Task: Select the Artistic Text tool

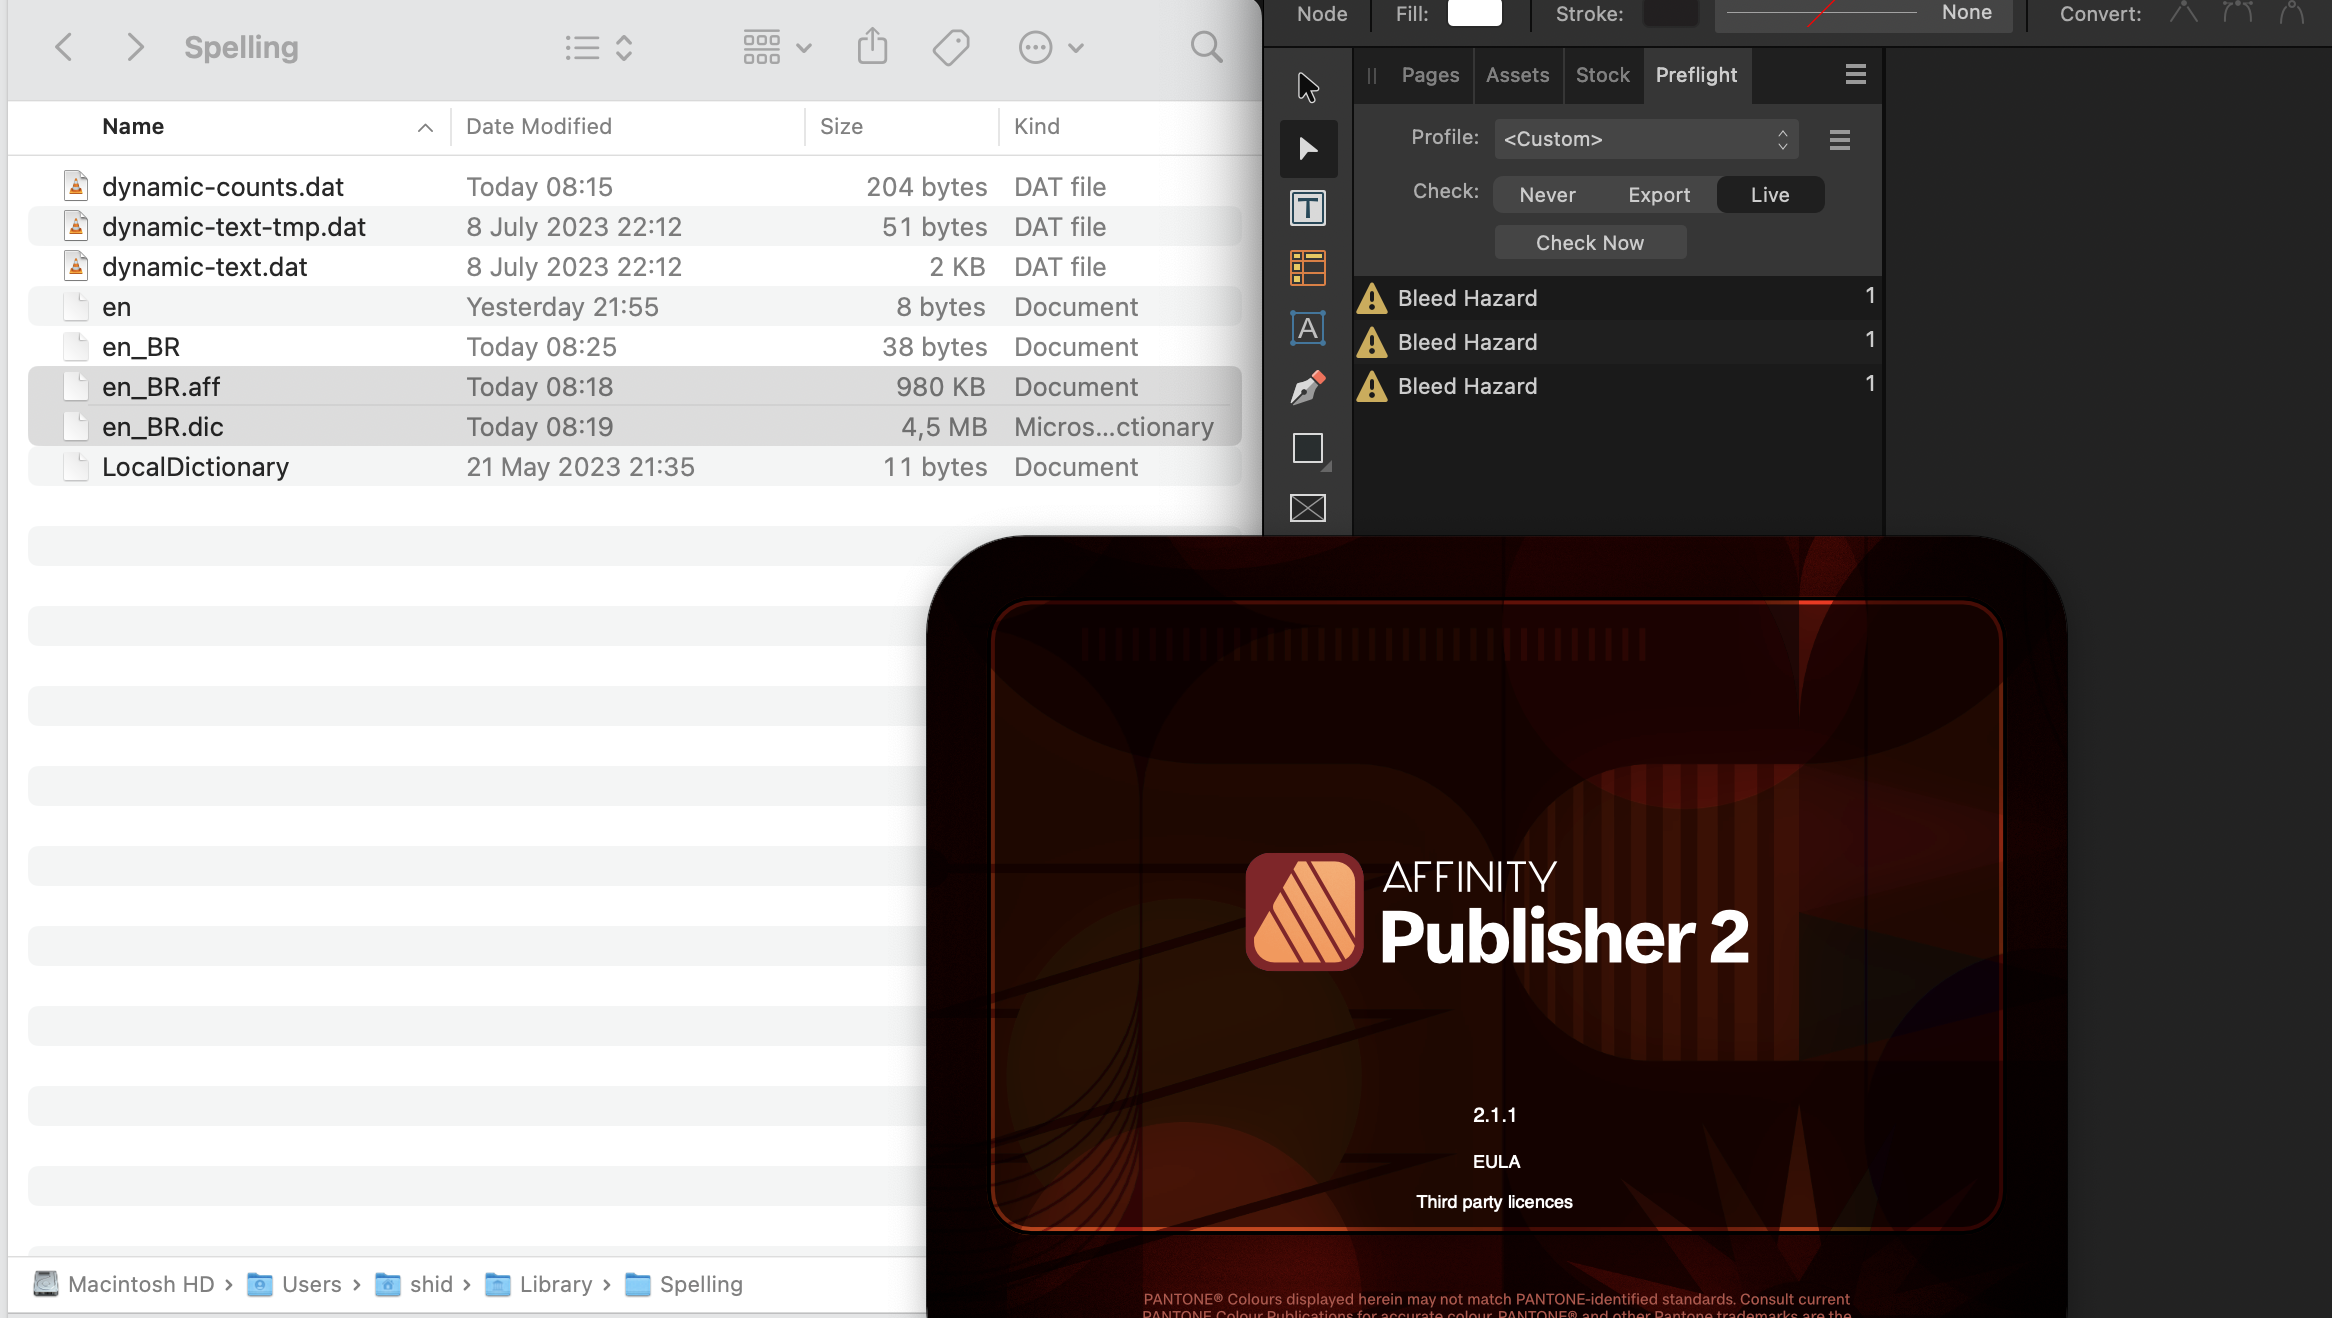Action: [x=1308, y=328]
